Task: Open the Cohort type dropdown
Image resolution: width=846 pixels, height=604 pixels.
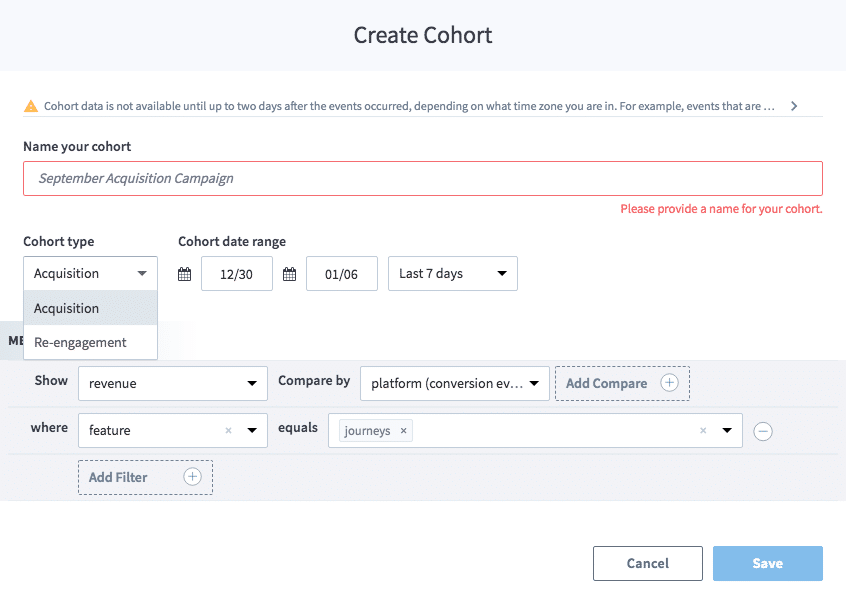Action: click(90, 273)
